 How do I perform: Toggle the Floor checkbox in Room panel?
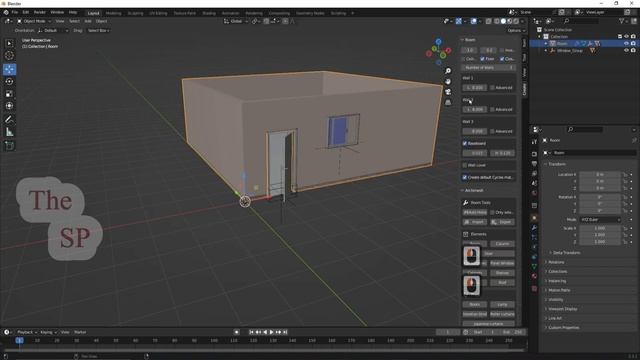[482, 59]
